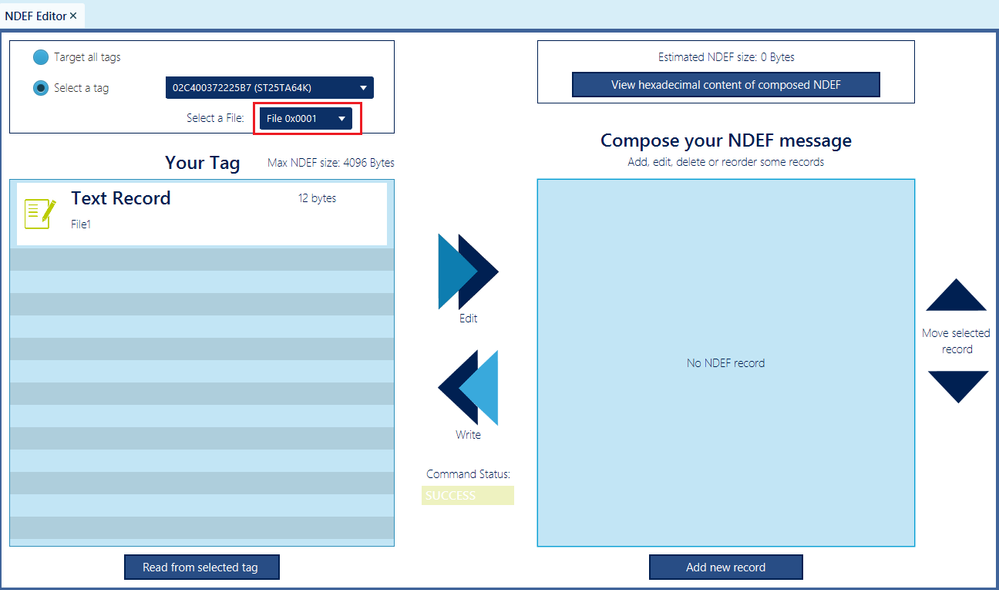Click the No NDEF record compose area
Image resolution: width=999 pixels, height=590 pixels.
[726, 363]
